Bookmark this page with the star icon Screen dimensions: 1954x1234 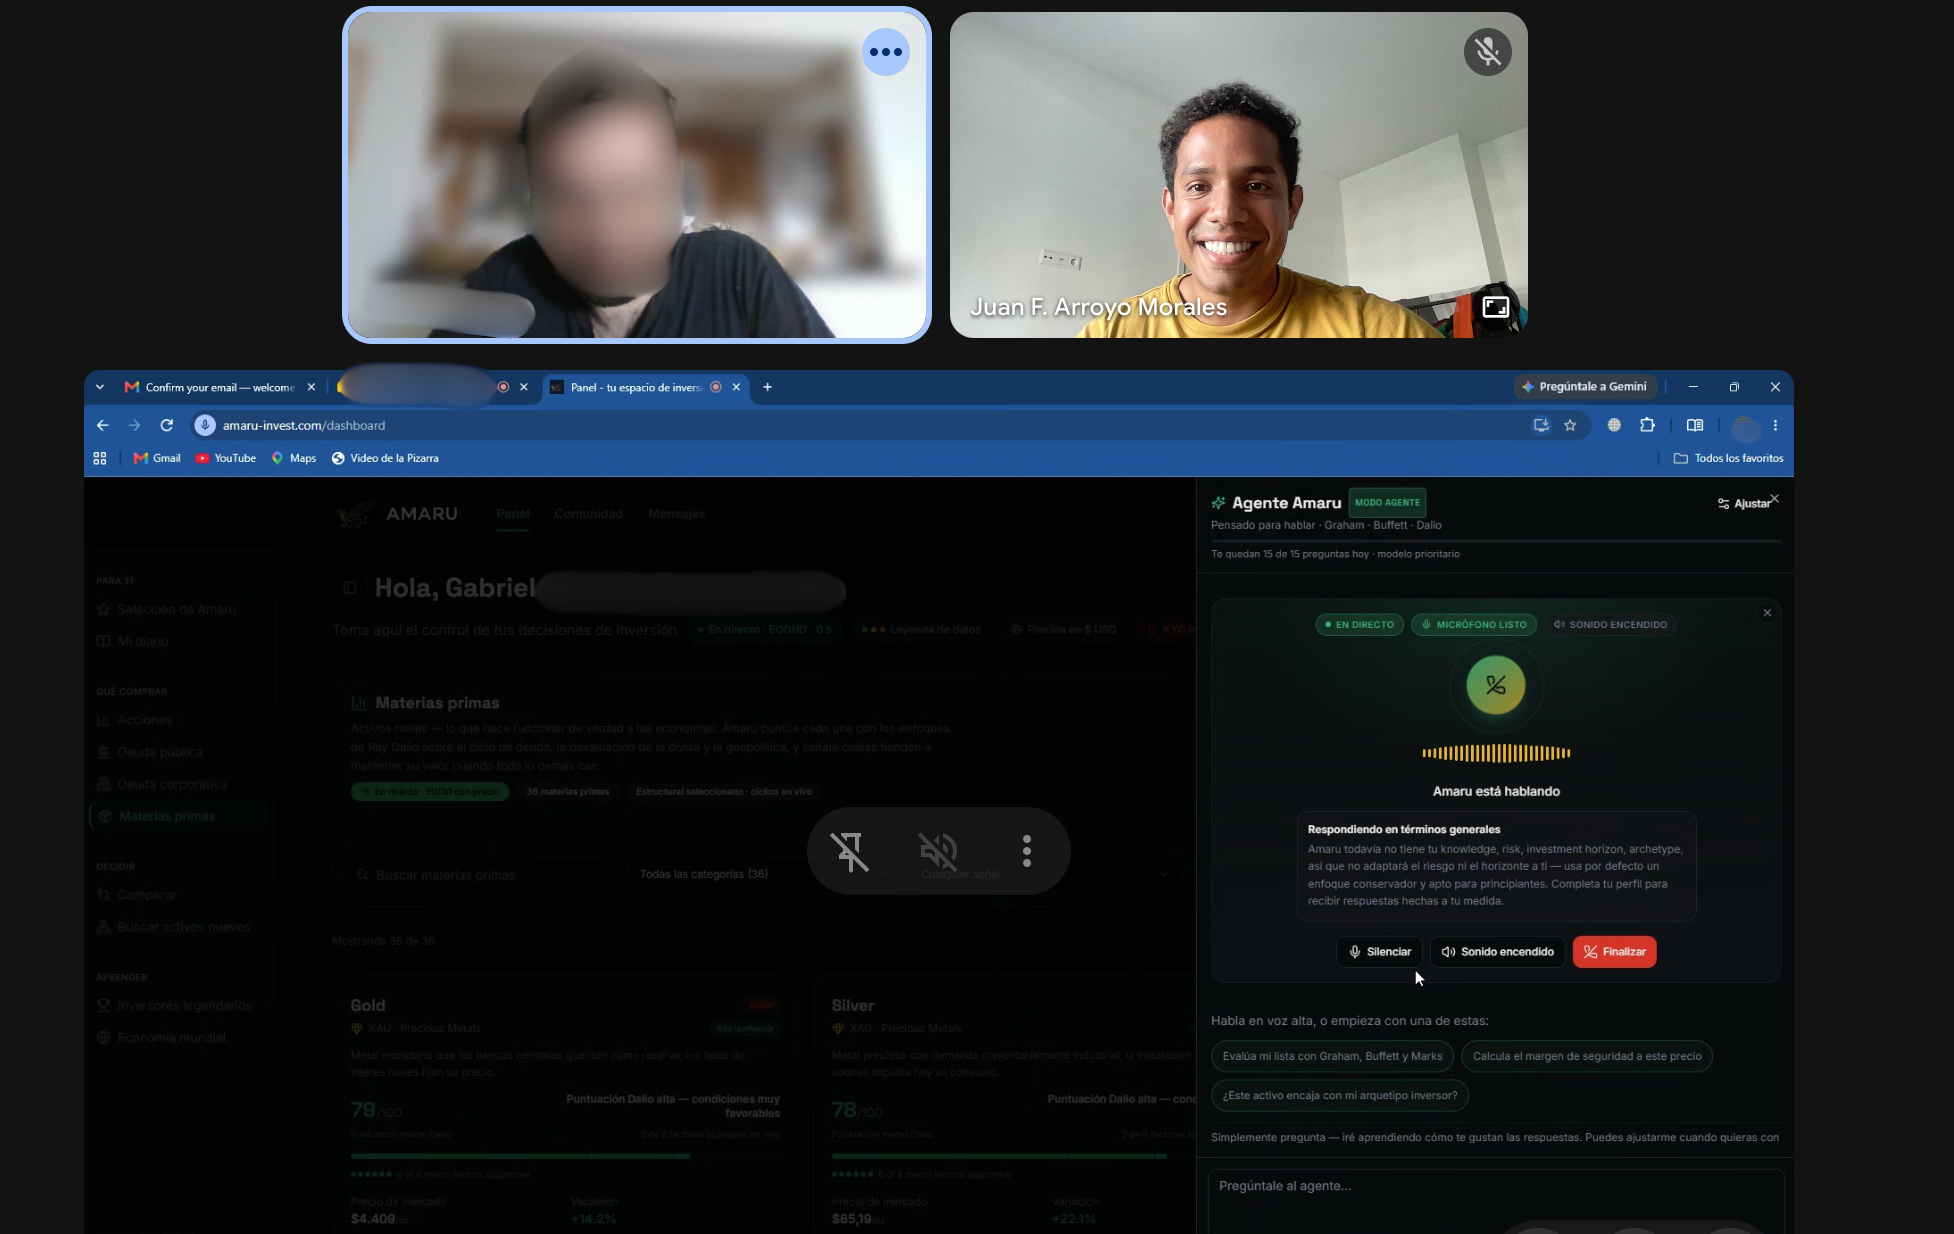tap(1570, 425)
